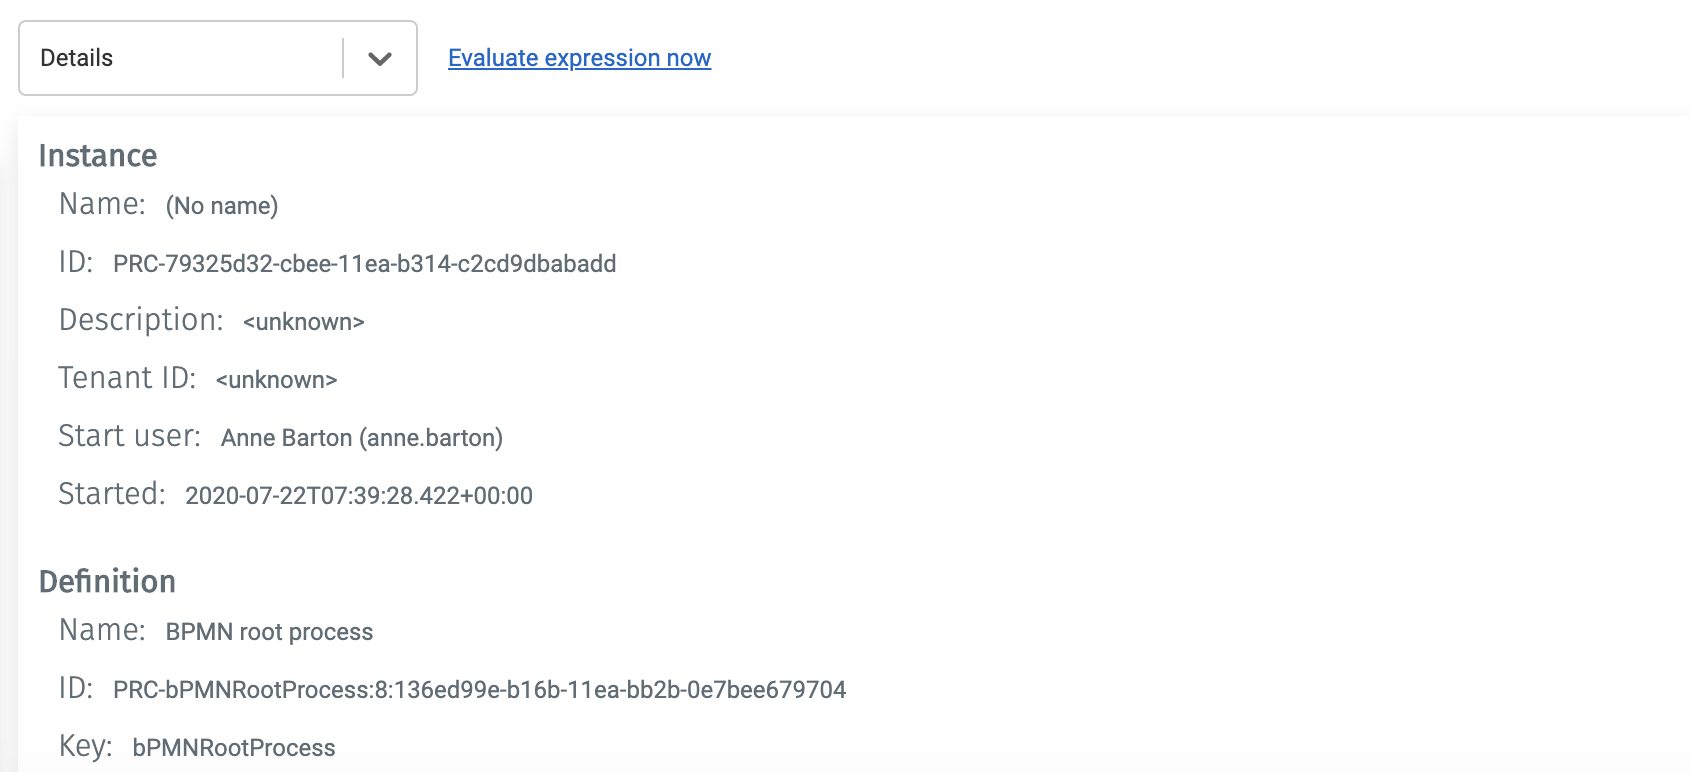Click the Evaluate expression now link

coord(579,58)
